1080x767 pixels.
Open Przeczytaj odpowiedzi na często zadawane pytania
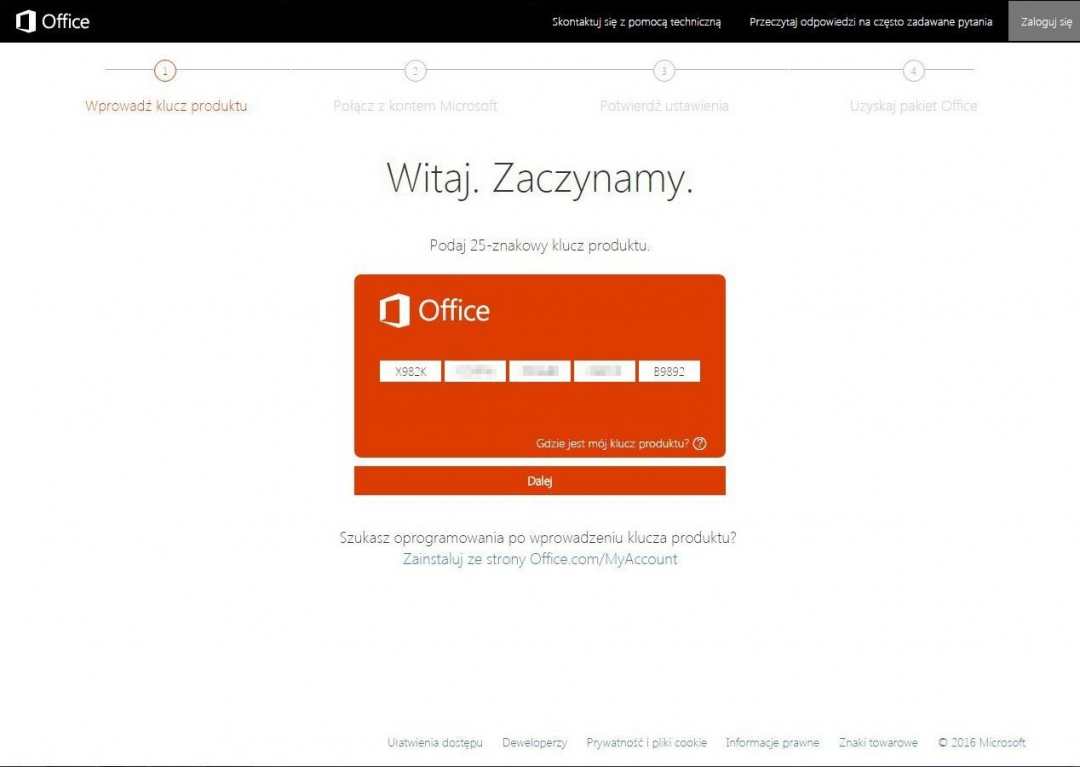click(x=870, y=22)
